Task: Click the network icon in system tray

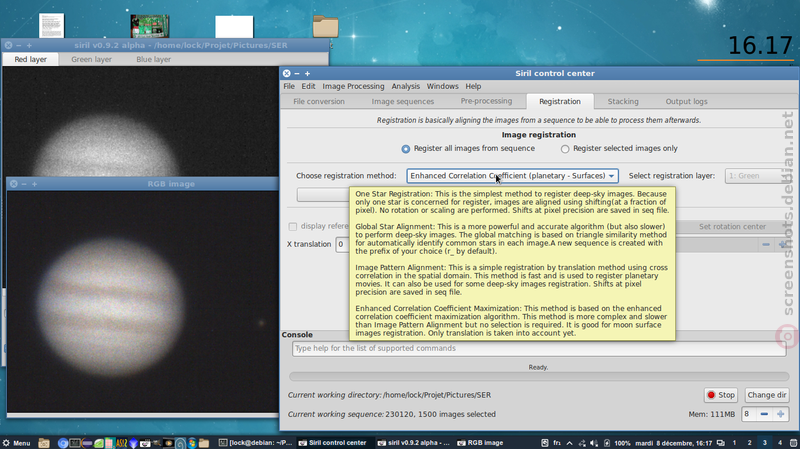Action: pyautogui.click(x=582, y=443)
